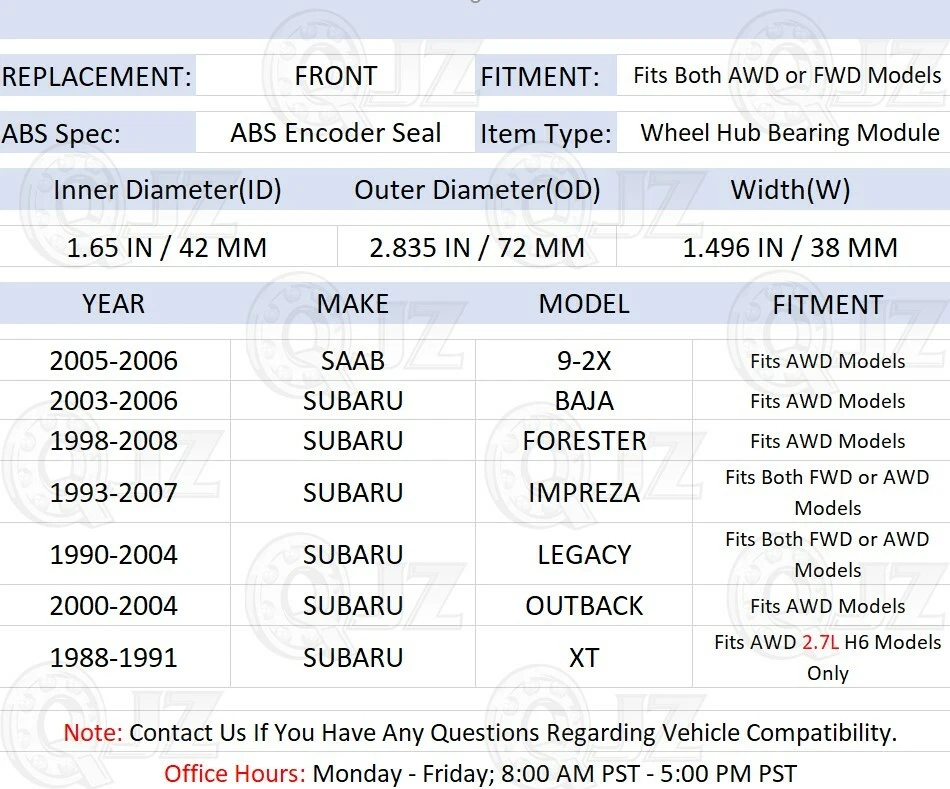Click the Inner Diameter(ID) header
Image resolution: width=950 pixels, height=789 pixels.
pos(167,190)
